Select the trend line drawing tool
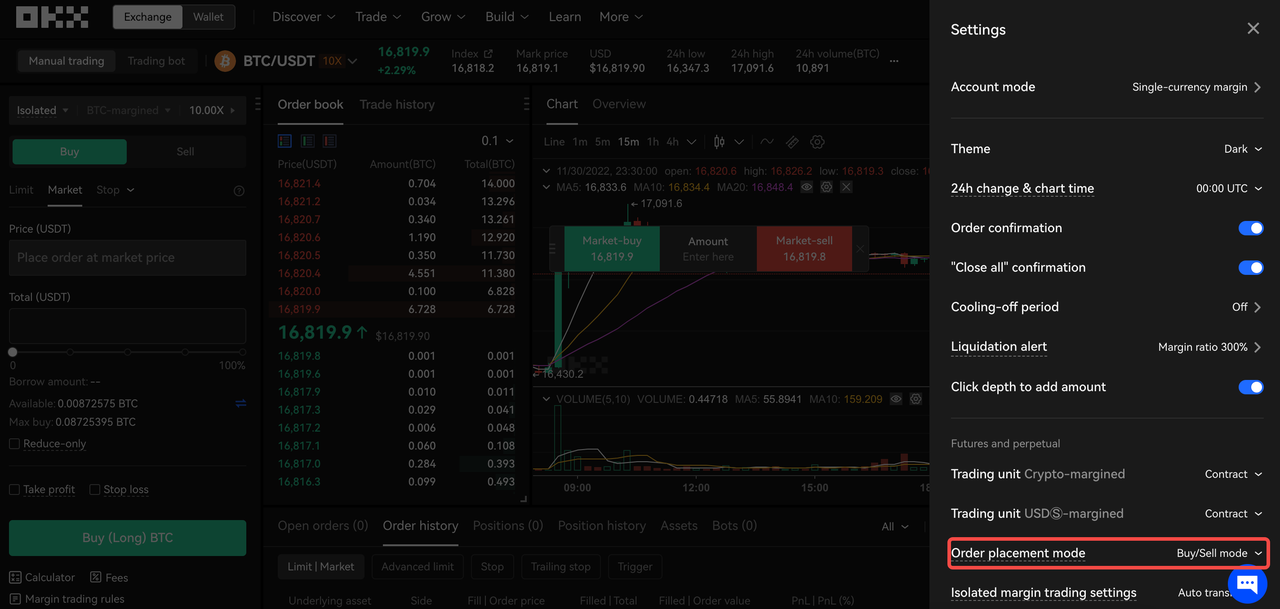Viewport: 1280px width, 609px height. point(766,142)
